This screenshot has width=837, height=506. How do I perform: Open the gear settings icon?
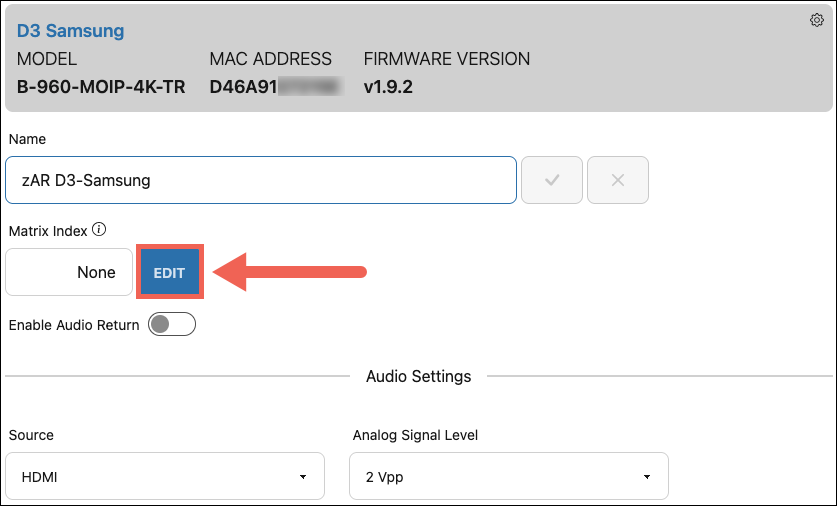tap(816, 20)
